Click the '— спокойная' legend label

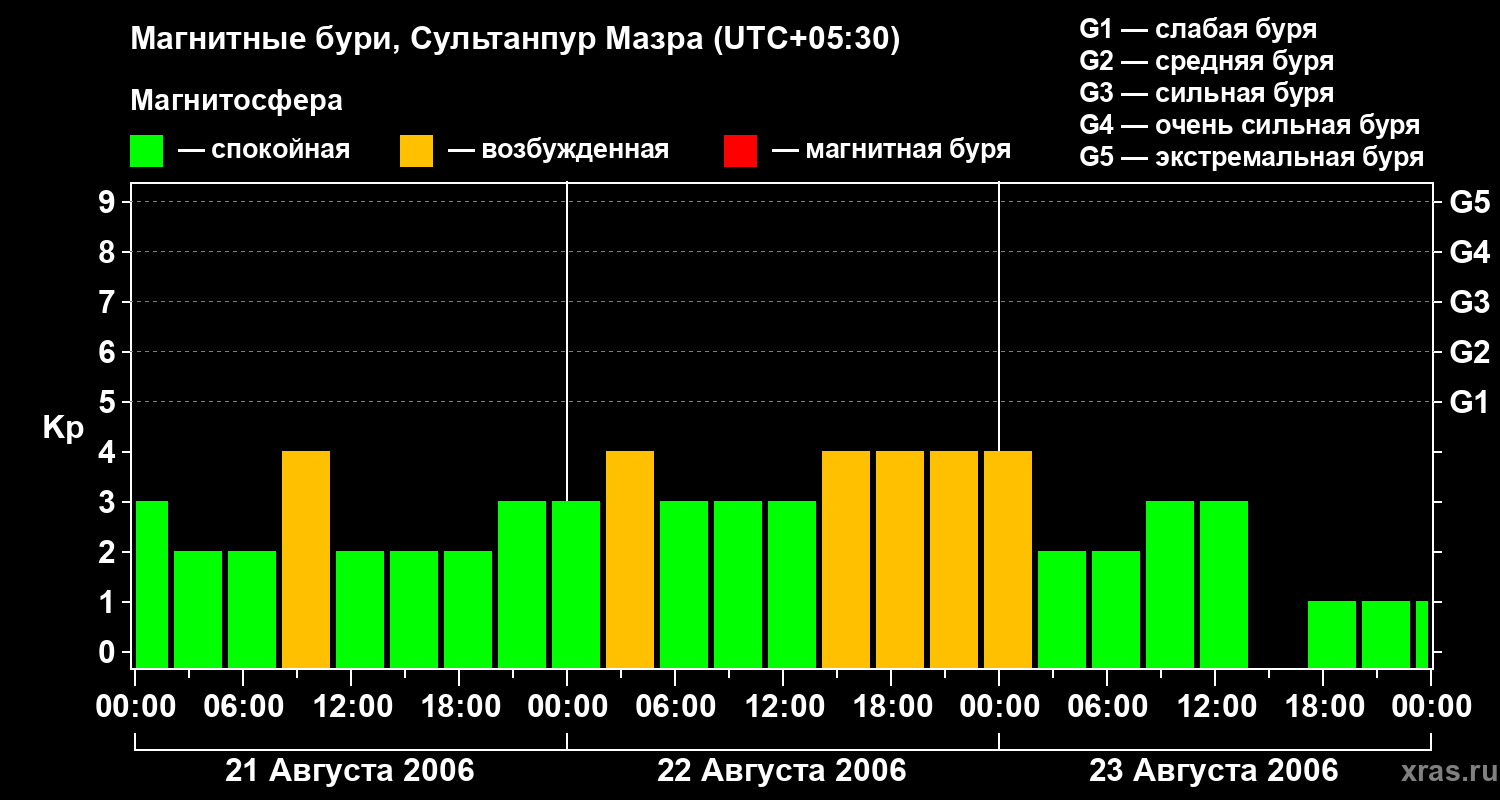click(x=264, y=150)
